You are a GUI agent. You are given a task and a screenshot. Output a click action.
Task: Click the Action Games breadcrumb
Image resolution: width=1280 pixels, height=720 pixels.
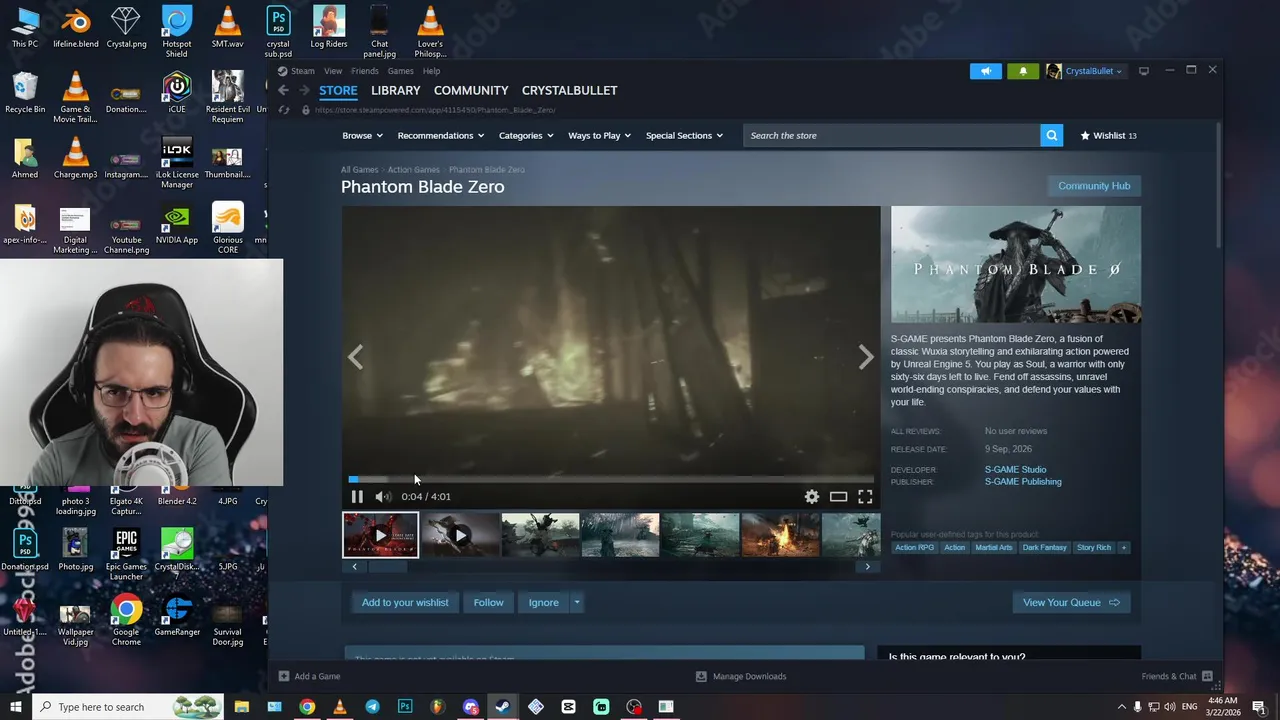pos(413,170)
